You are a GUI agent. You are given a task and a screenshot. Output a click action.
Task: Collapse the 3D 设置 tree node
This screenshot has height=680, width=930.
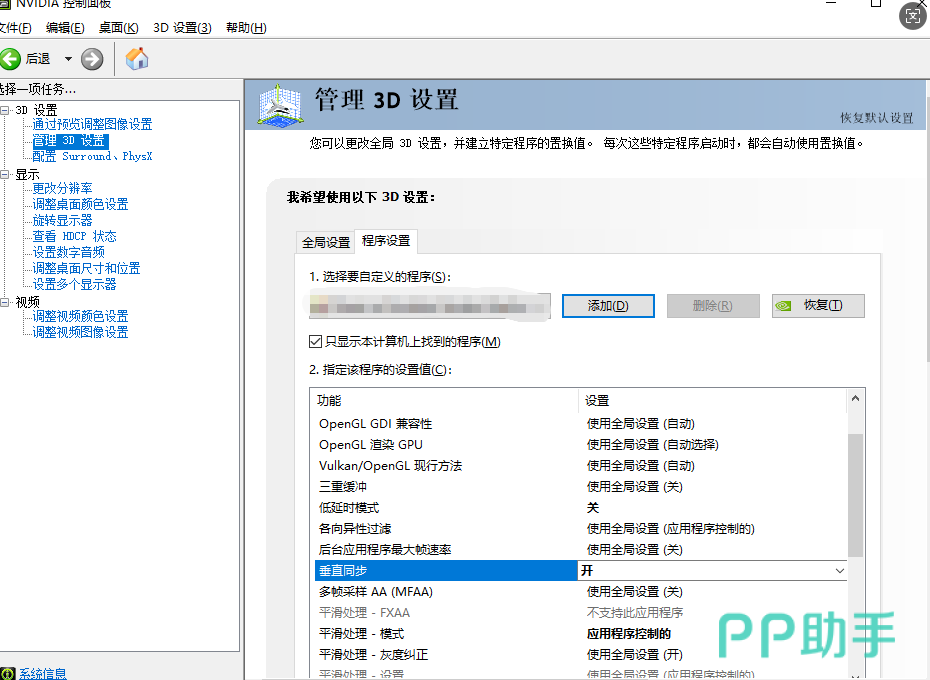pos(5,110)
